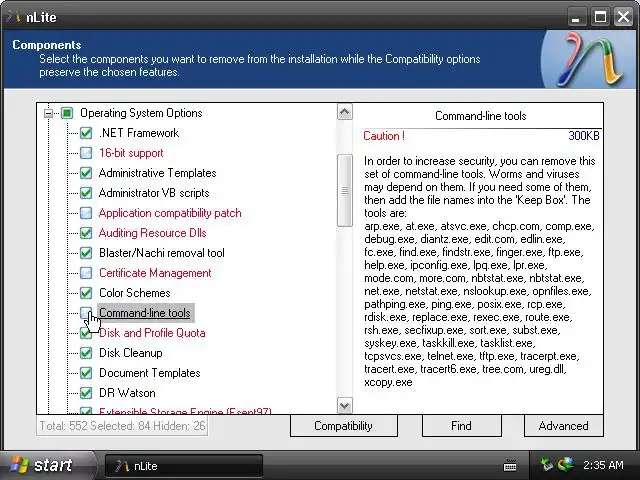
Task: Uncheck the Disk Cleanup checkbox
Action: [x=86, y=353]
